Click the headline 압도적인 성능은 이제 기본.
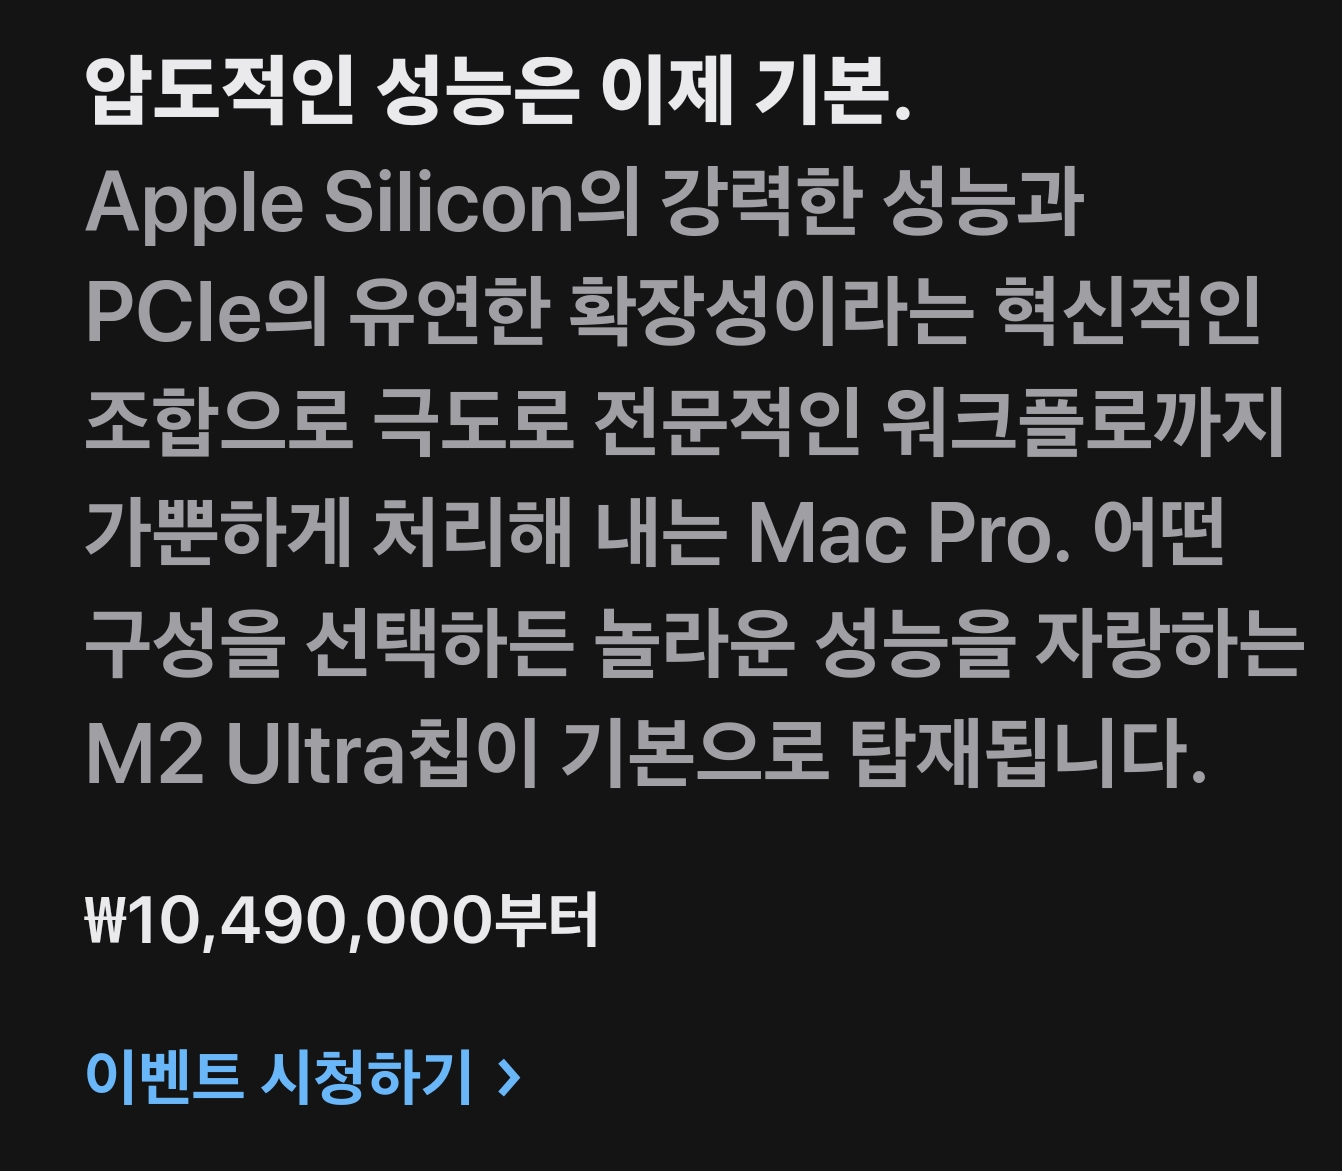Image resolution: width=1342 pixels, height=1171 pixels. coord(499,93)
